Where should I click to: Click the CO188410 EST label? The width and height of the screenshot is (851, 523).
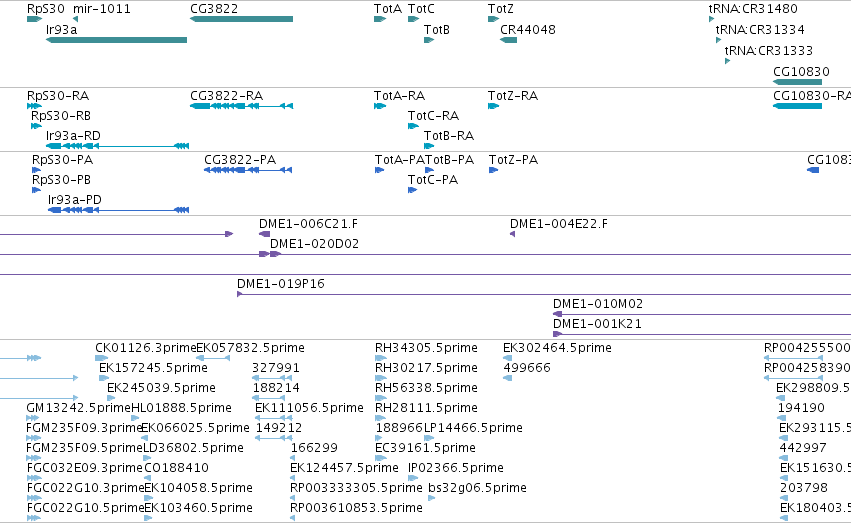coord(176,468)
